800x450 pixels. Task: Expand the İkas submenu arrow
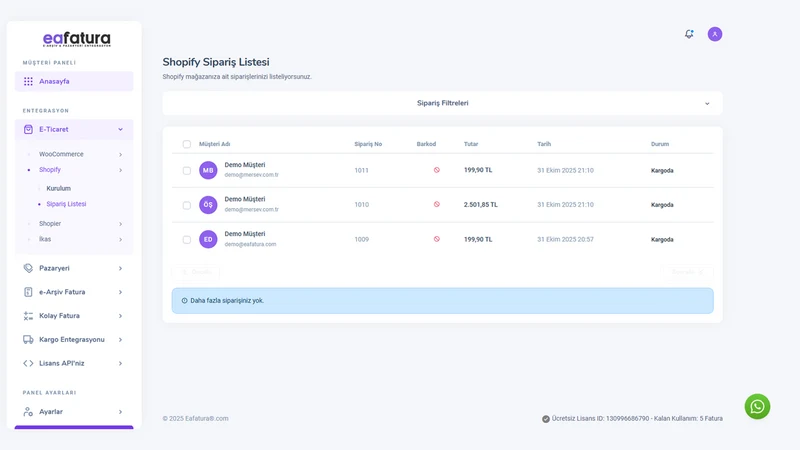[120, 239]
